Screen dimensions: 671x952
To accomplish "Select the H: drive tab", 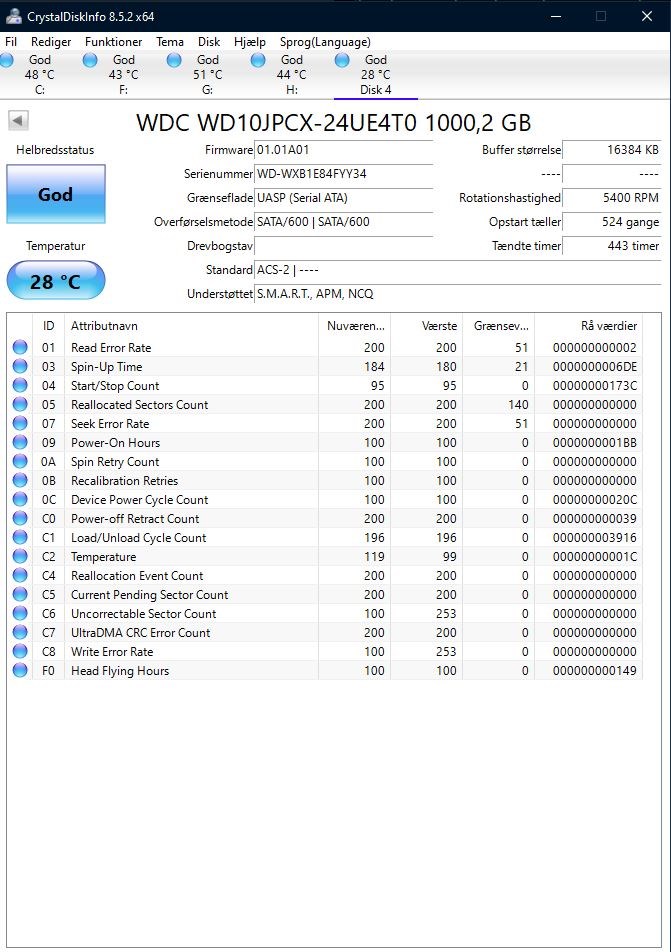I will tap(291, 75).
